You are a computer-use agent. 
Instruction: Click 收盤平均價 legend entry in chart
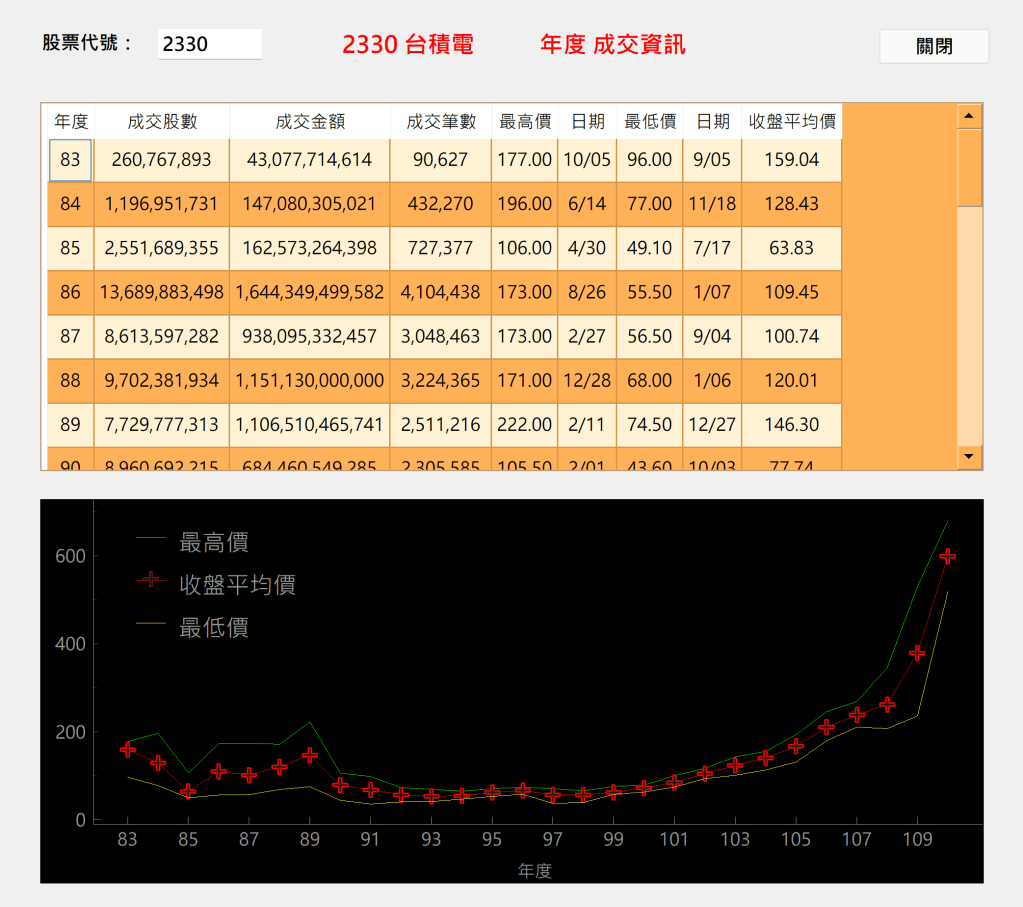236,585
